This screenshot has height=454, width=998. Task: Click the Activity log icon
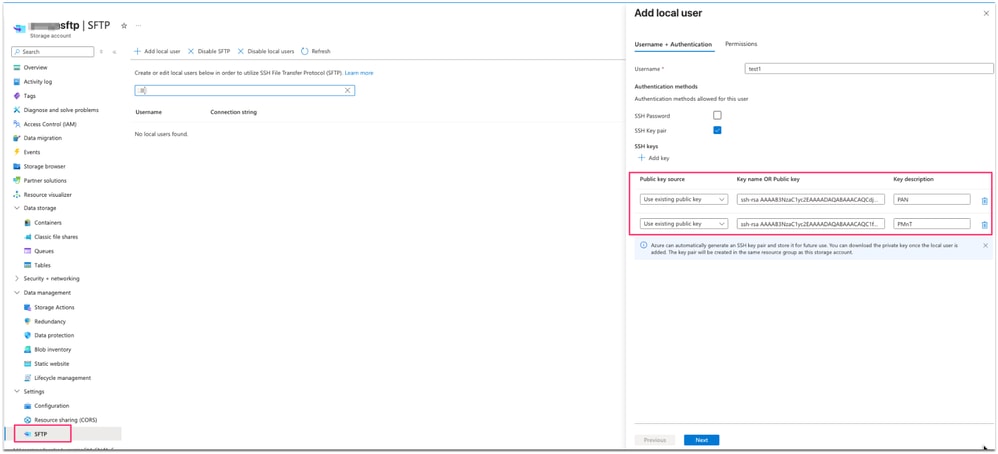click(x=17, y=82)
